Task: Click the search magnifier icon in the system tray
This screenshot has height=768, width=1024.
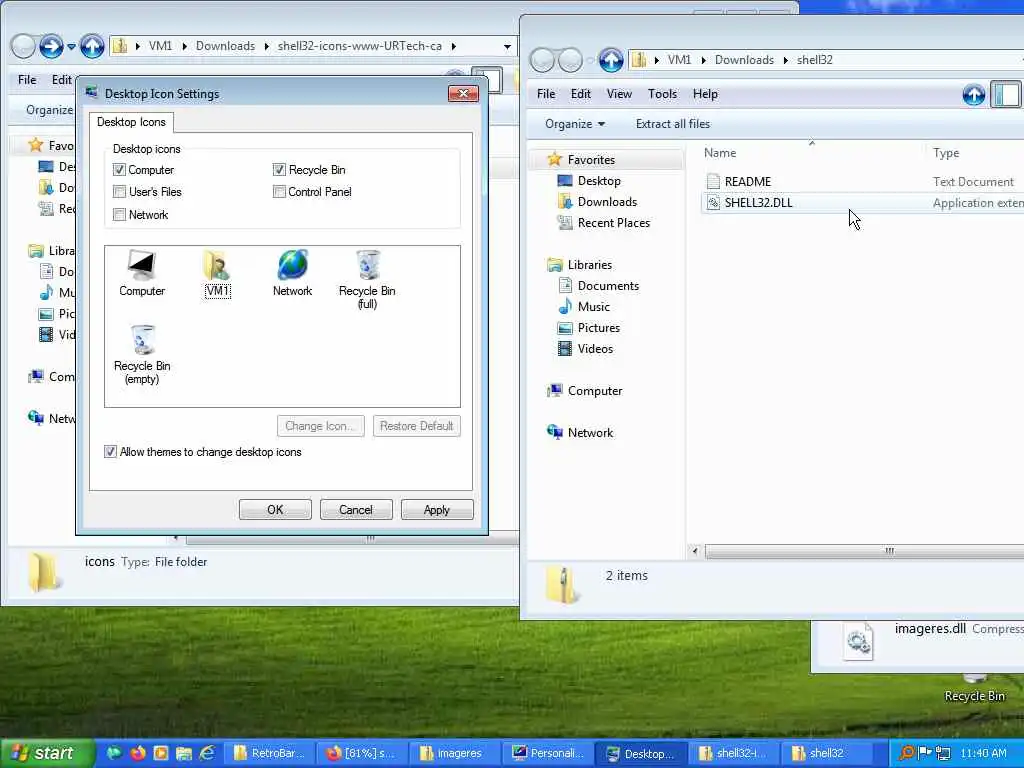Action: coord(906,753)
